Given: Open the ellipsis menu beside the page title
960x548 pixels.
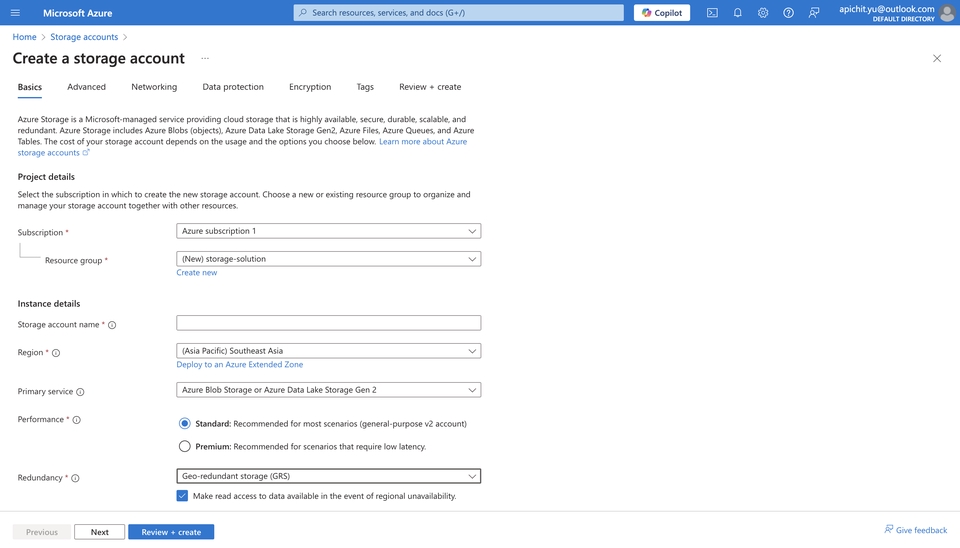Looking at the screenshot, I should (x=205, y=58).
